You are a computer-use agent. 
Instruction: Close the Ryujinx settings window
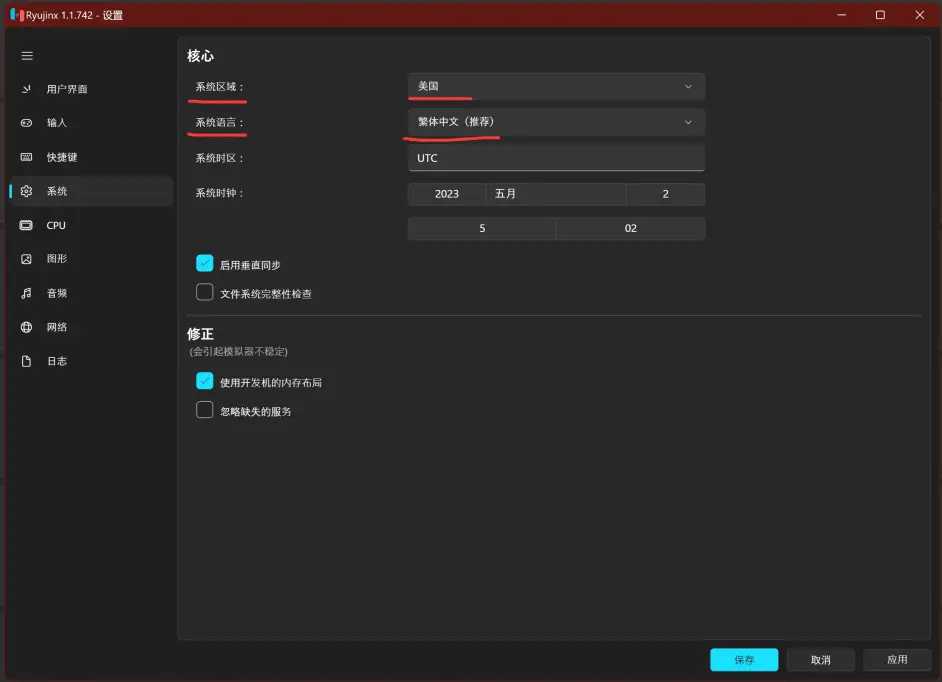pyautogui.click(x=919, y=14)
